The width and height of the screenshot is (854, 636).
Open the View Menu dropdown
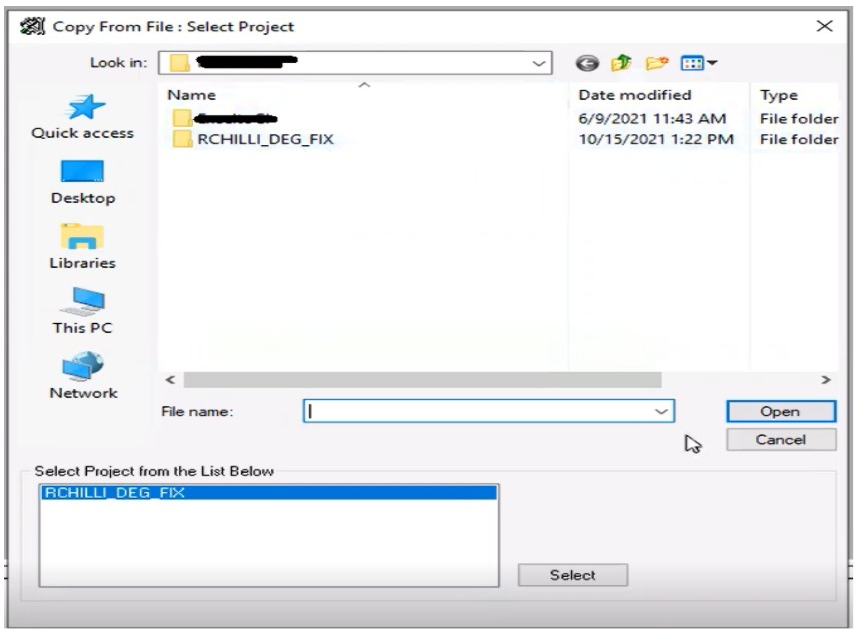click(x=699, y=63)
